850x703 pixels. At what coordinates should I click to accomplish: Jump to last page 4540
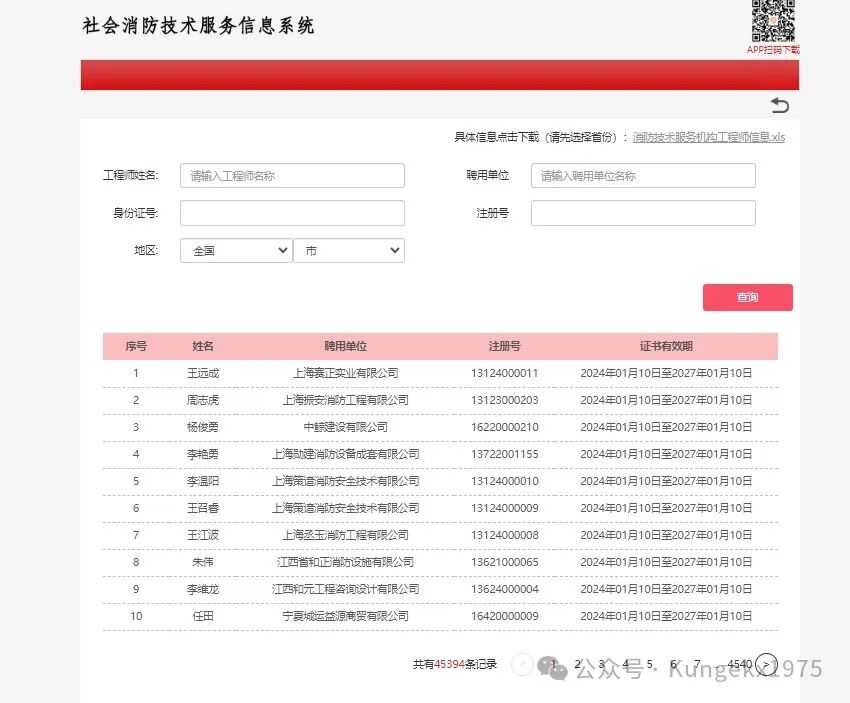(x=739, y=663)
